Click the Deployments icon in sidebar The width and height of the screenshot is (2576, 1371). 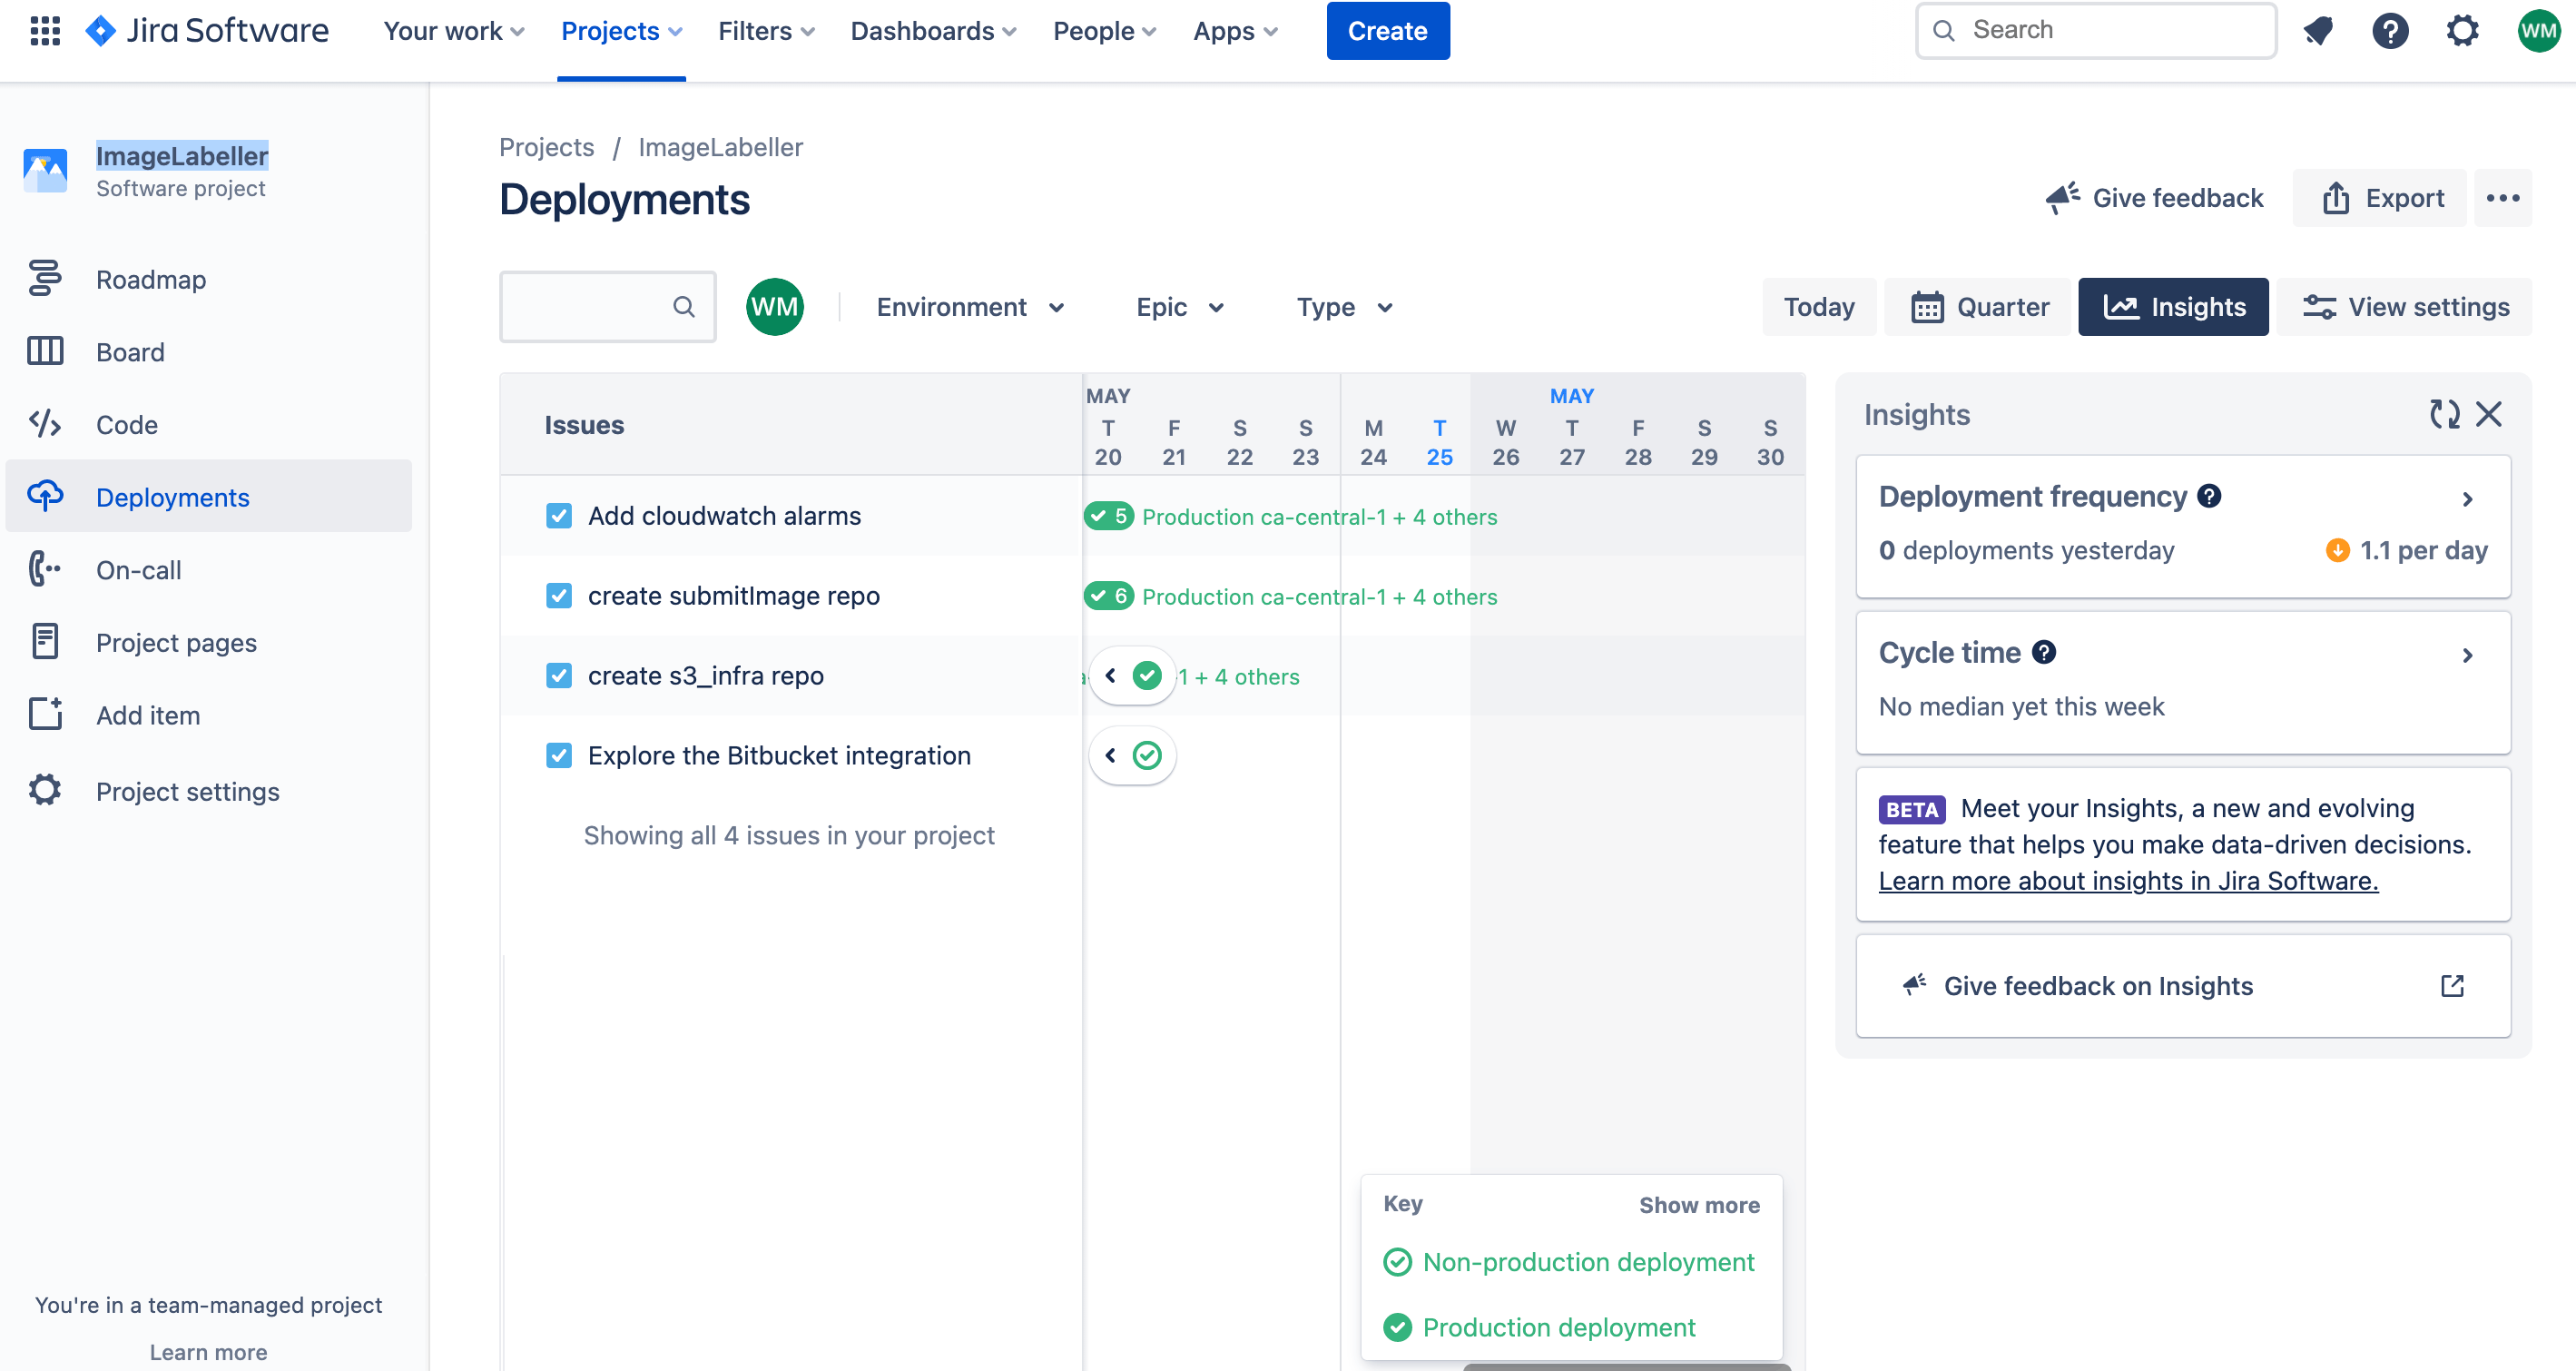[x=44, y=497]
